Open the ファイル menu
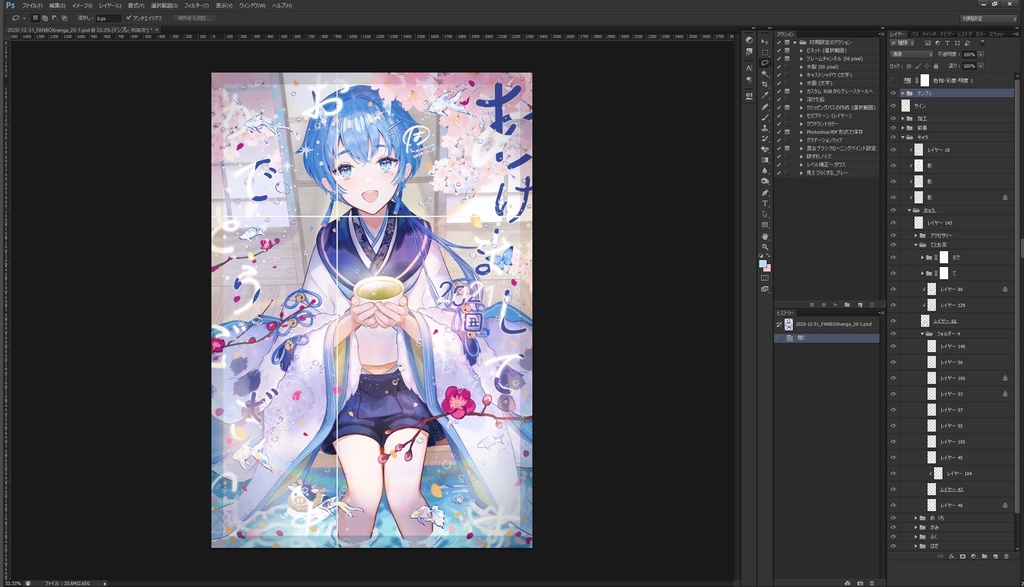 [x=32, y=5]
